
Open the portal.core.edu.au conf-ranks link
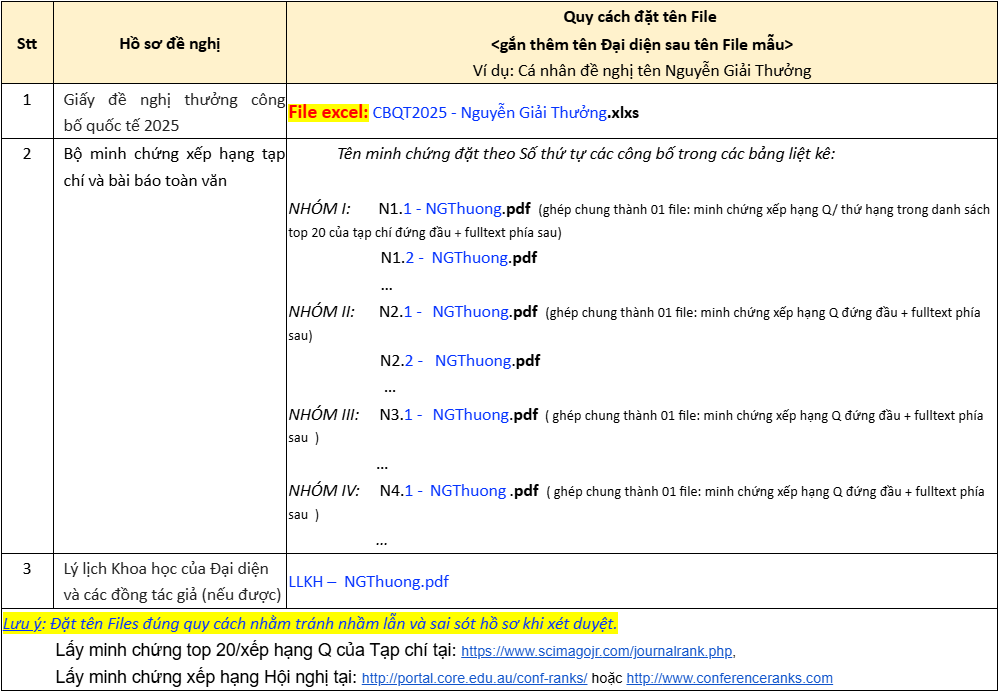474,678
